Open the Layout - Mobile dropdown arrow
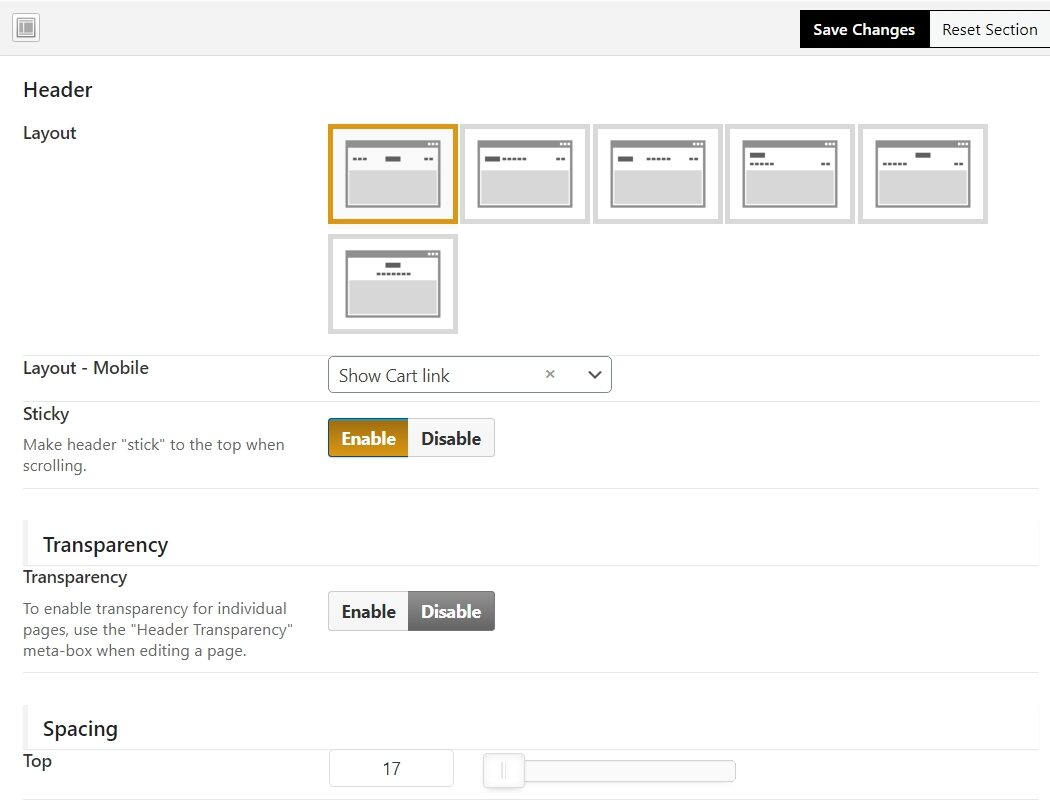The height and width of the screenshot is (800, 1050). tap(595, 375)
